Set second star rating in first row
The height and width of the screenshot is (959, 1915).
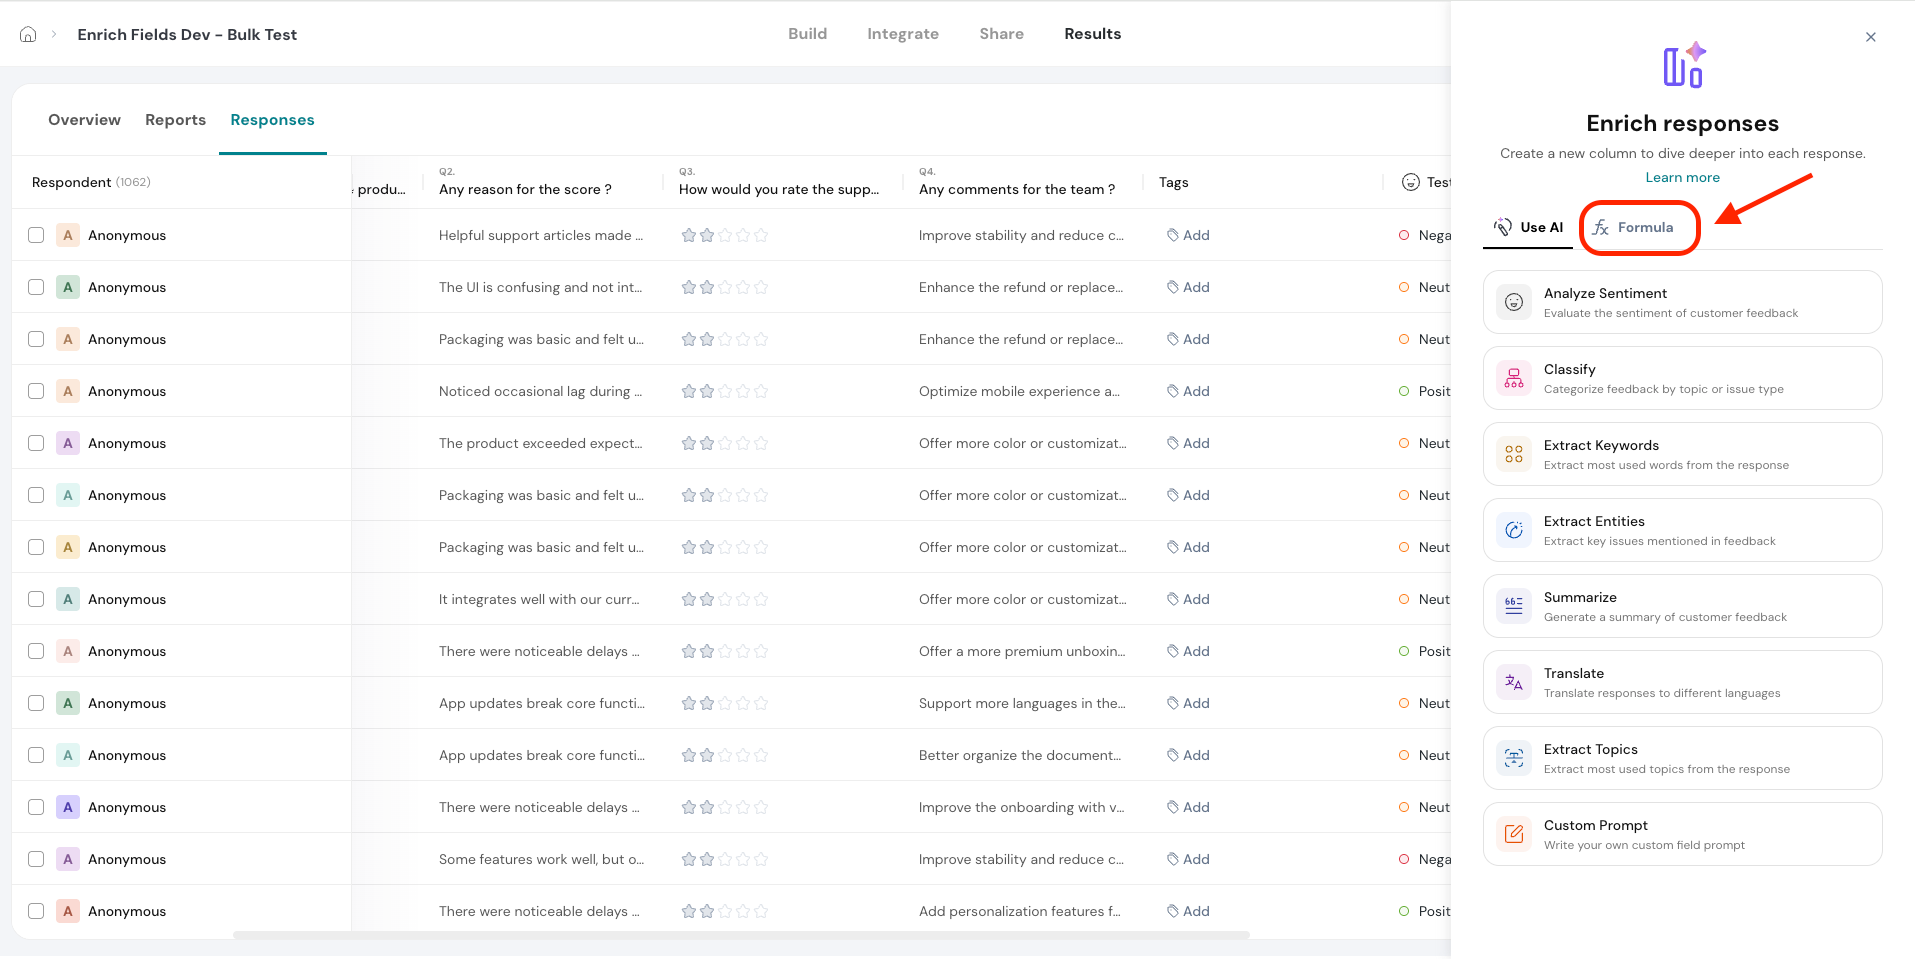point(707,235)
